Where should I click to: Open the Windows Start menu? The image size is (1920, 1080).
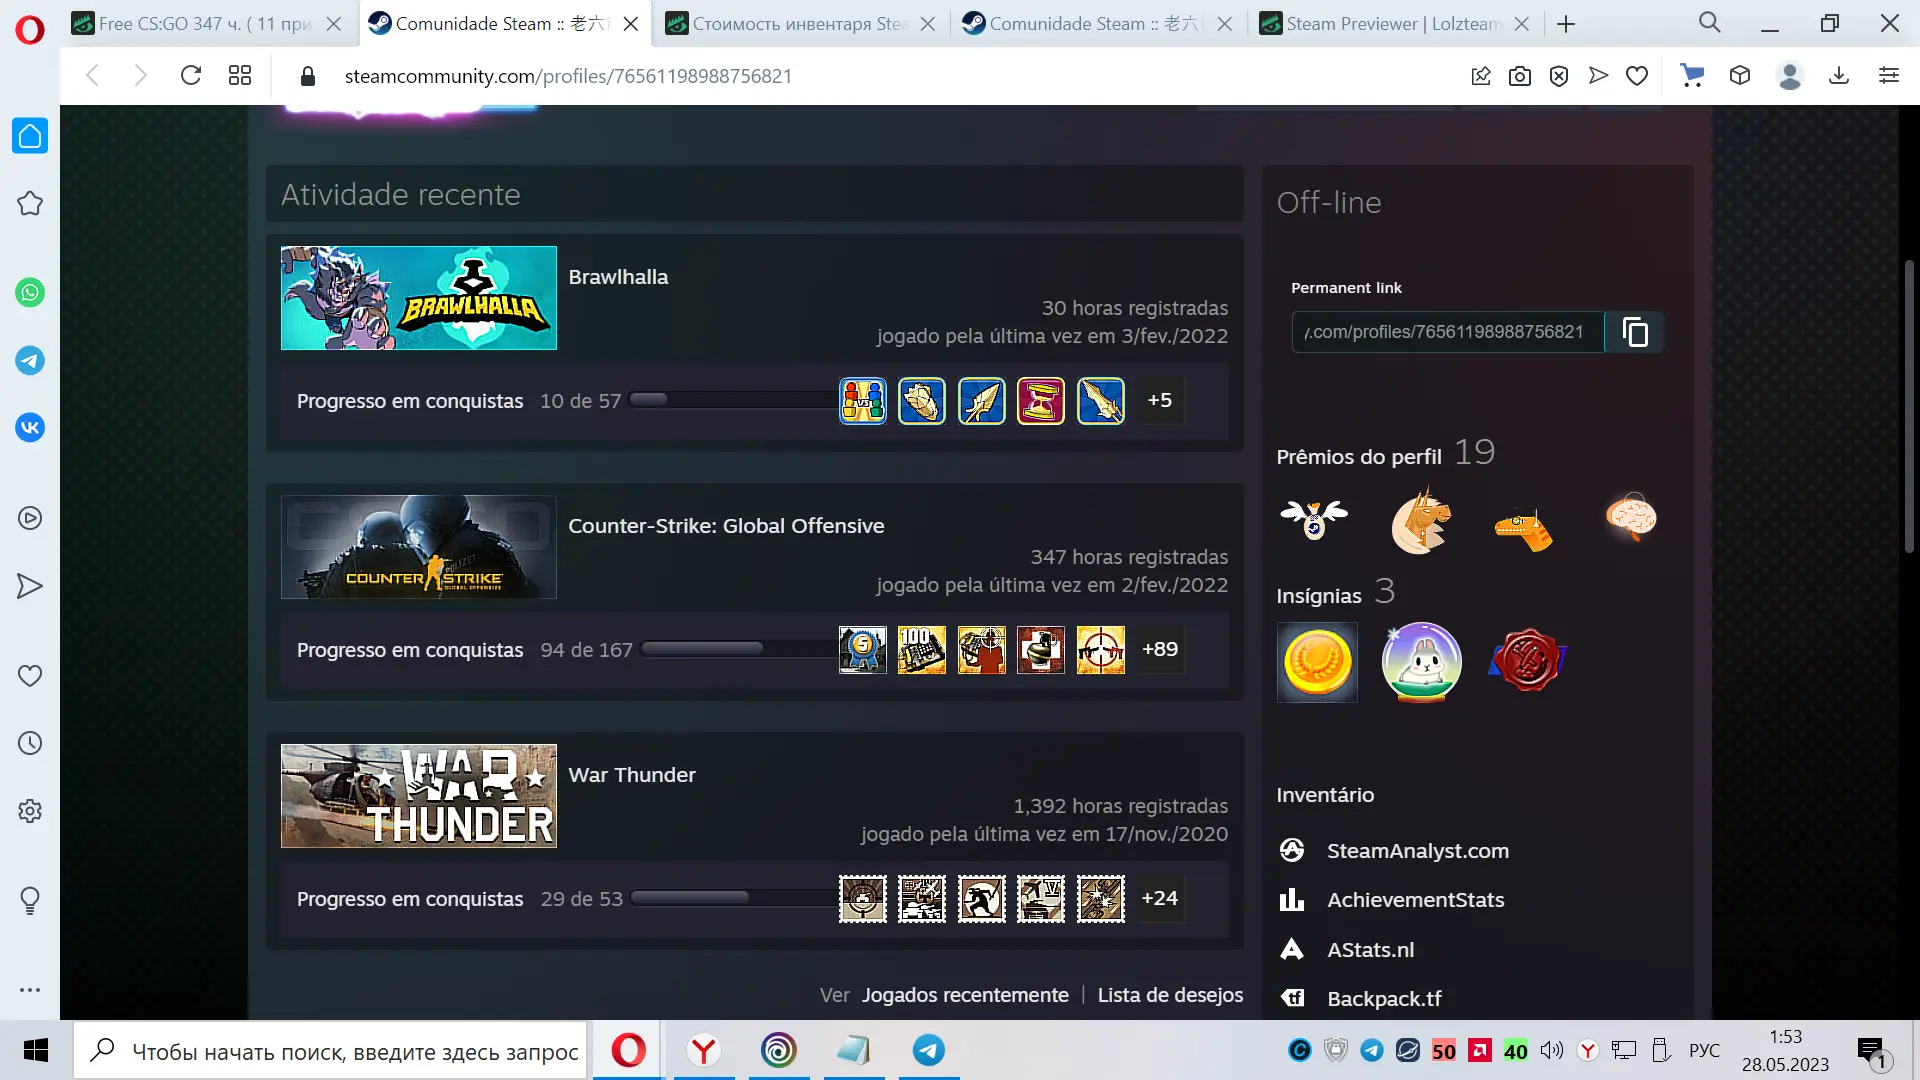[36, 1051]
